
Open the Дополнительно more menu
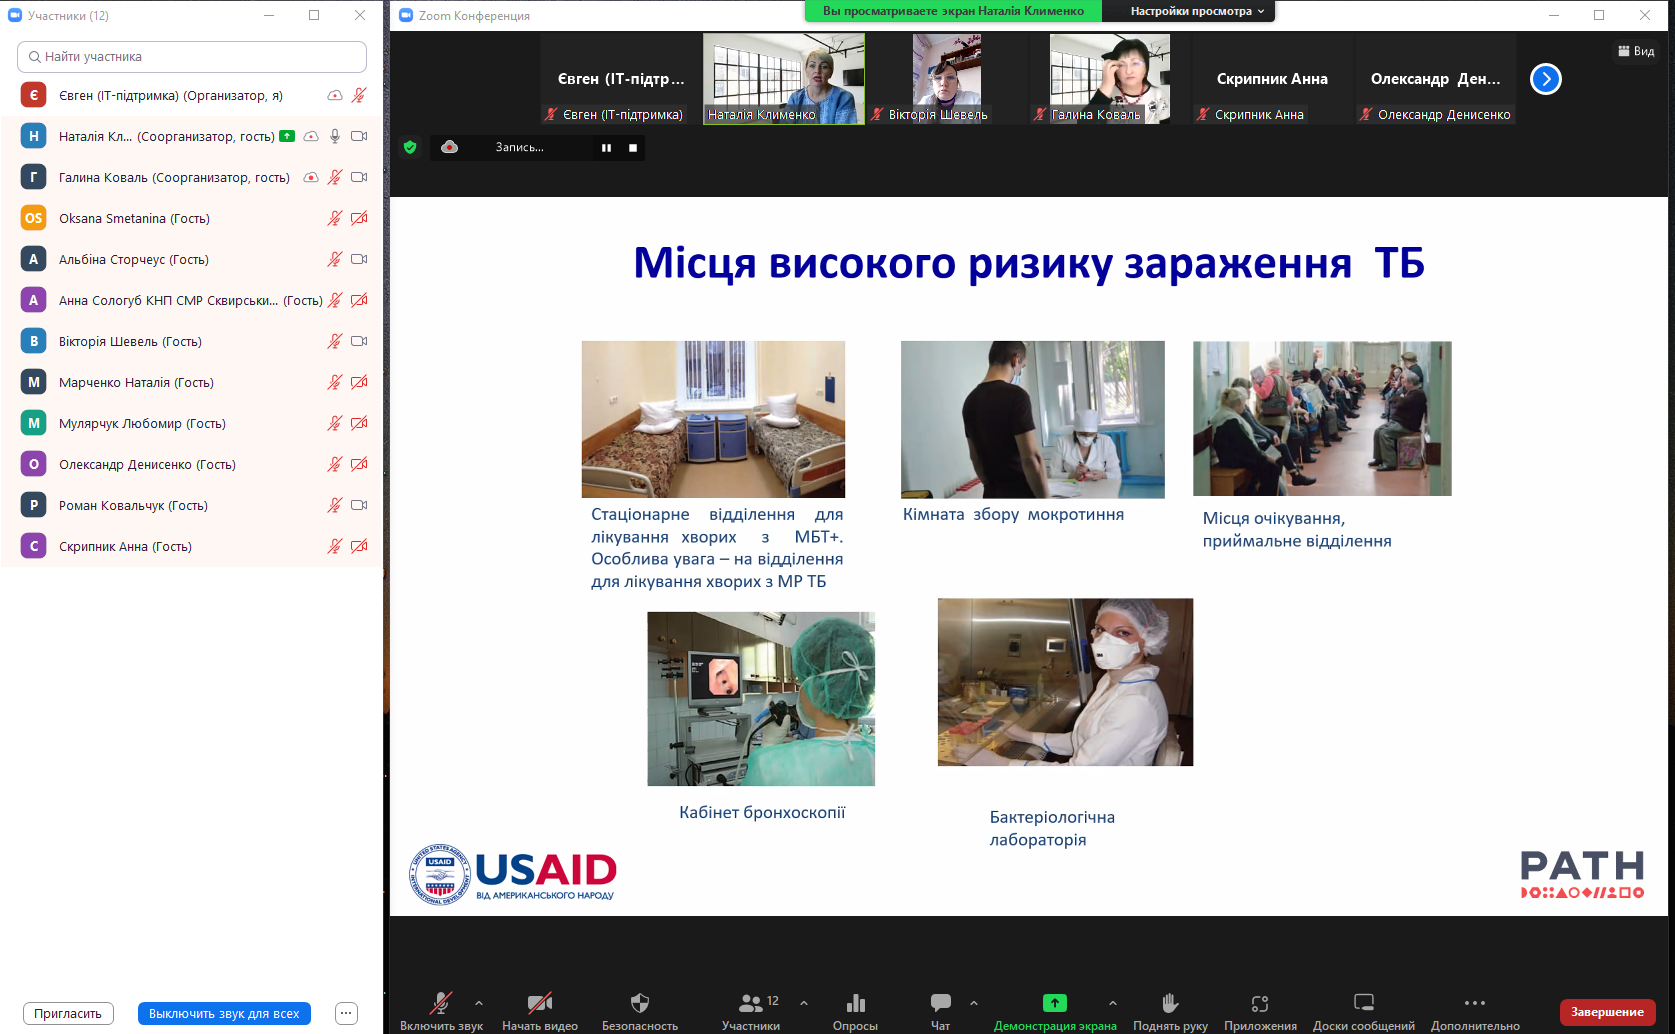1475,1003
